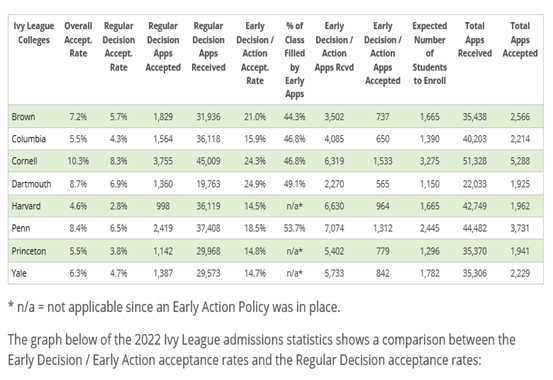Select Penn's 53.7% class filled value
Image resolution: width=553 pixels, height=380 pixels.
click(x=294, y=228)
